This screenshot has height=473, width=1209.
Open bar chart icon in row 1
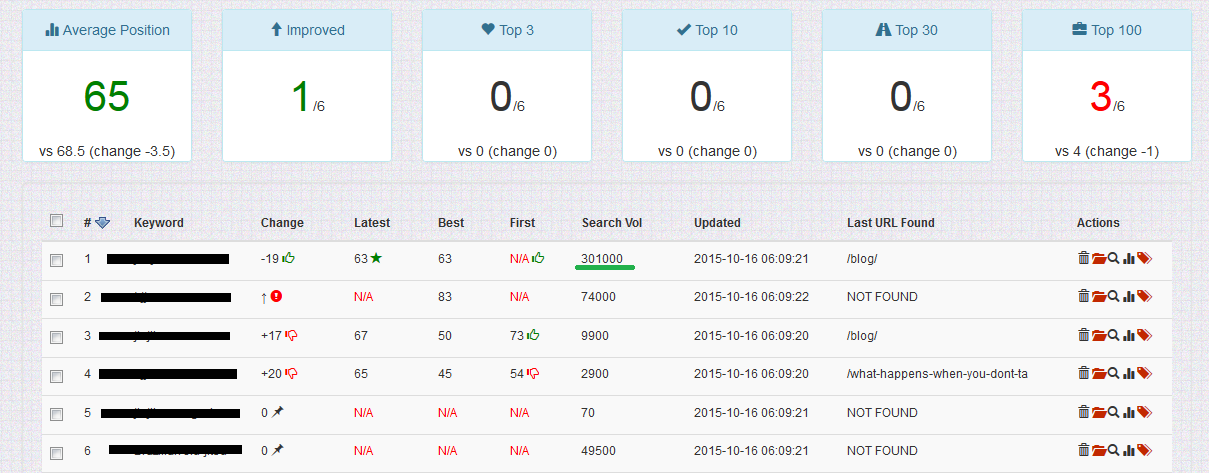pos(1128,259)
